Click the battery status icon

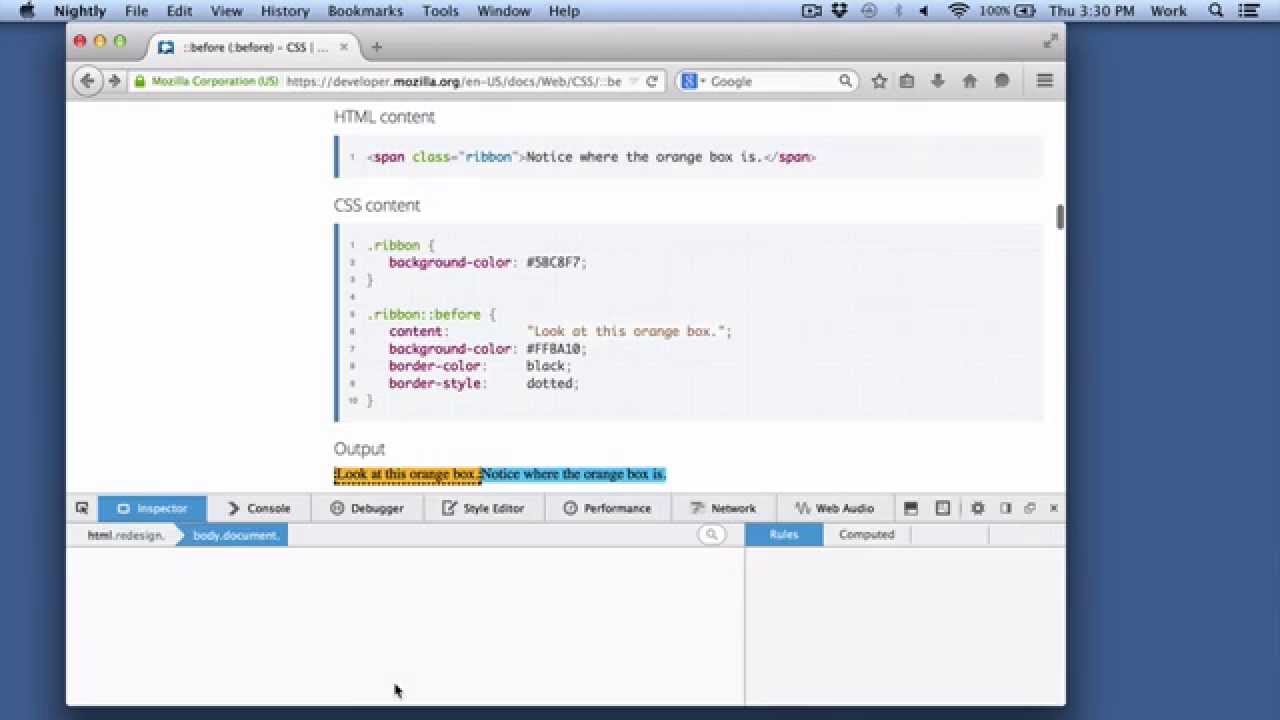click(1024, 11)
